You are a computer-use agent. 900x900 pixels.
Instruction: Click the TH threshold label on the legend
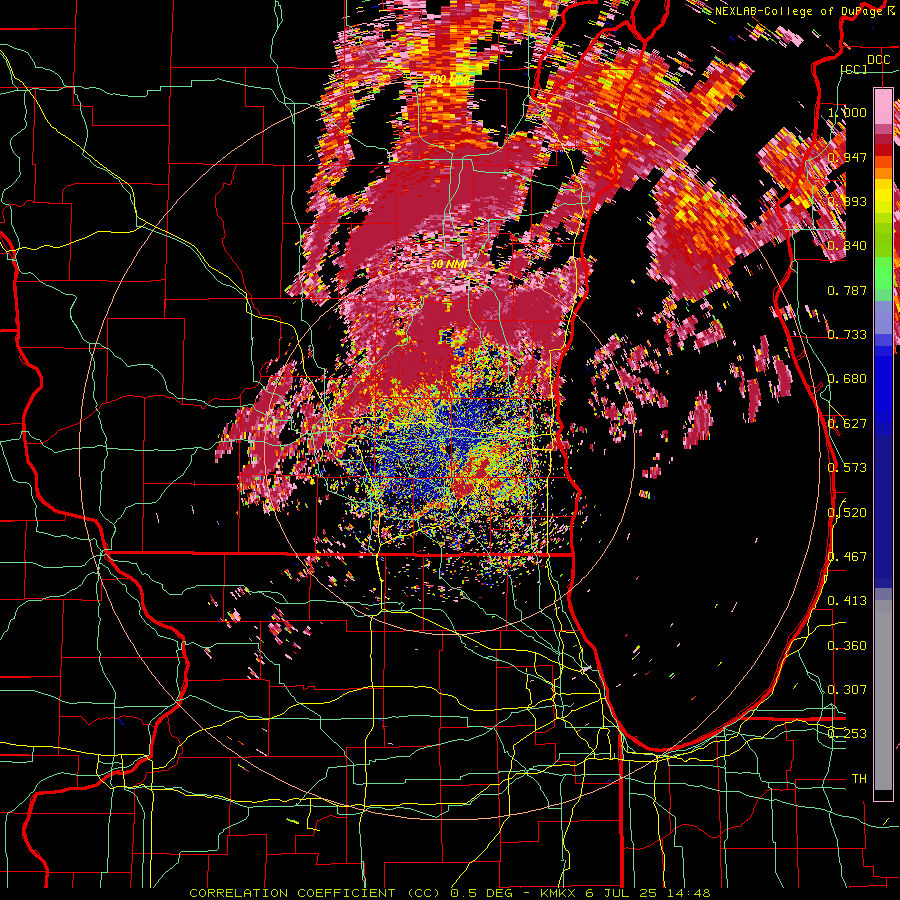pos(859,778)
